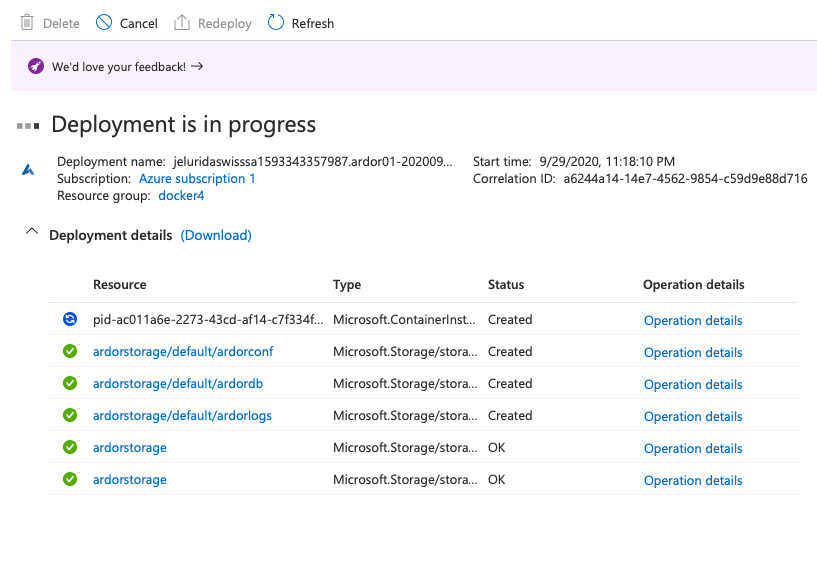Click the Status column header
This screenshot has width=817, height=573.
(506, 284)
